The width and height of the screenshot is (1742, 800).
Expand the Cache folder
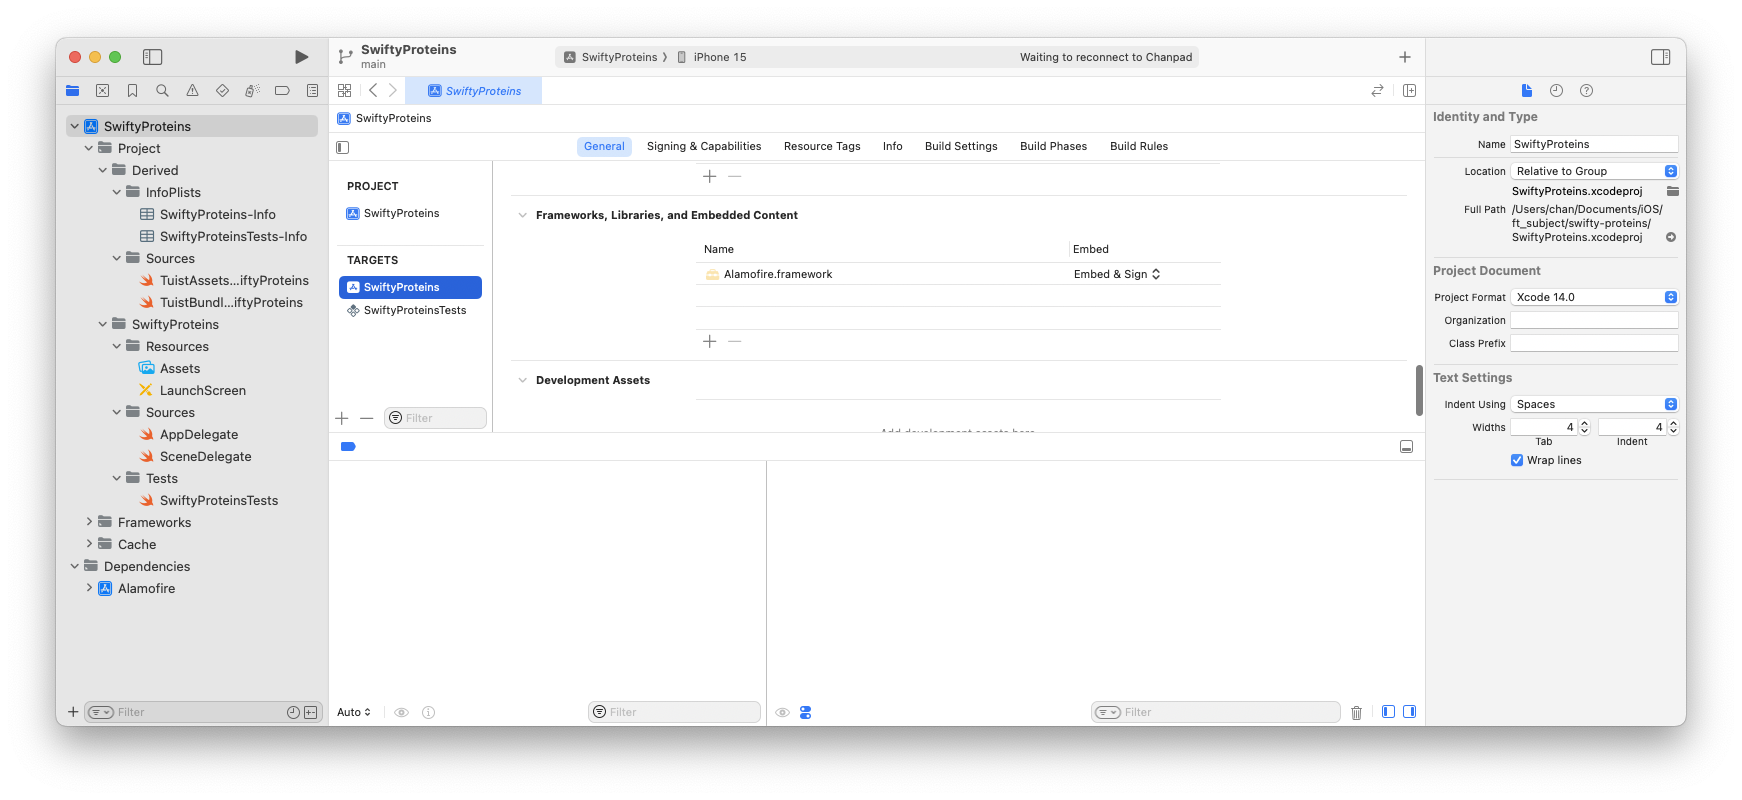[x=88, y=544]
